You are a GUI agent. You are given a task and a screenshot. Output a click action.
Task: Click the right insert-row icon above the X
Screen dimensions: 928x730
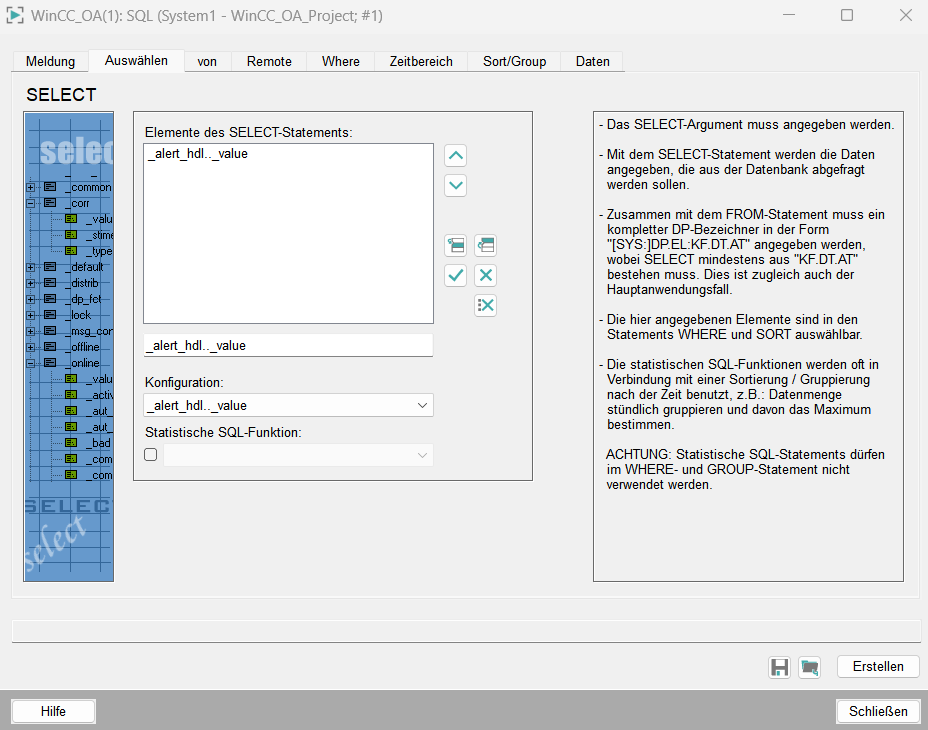(485, 245)
